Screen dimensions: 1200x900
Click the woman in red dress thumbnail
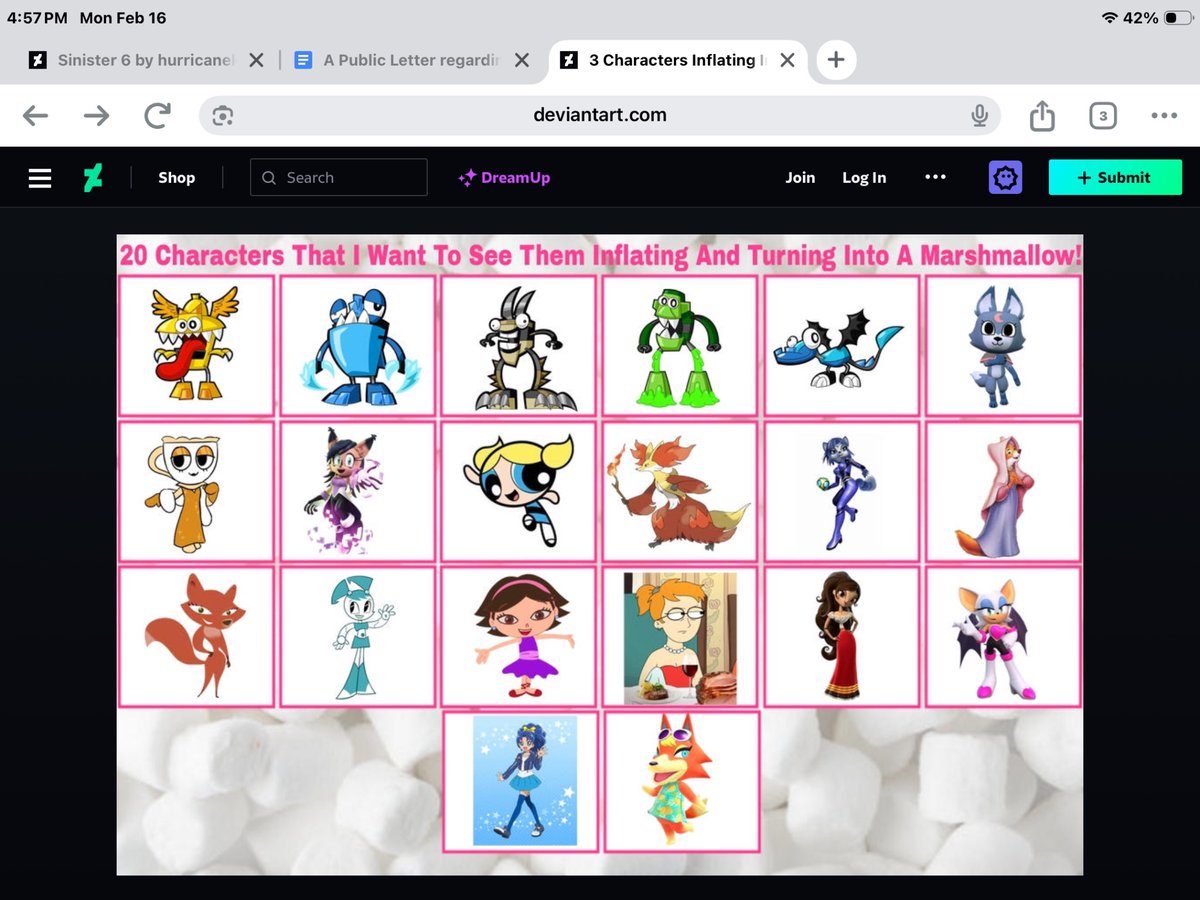point(842,637)
